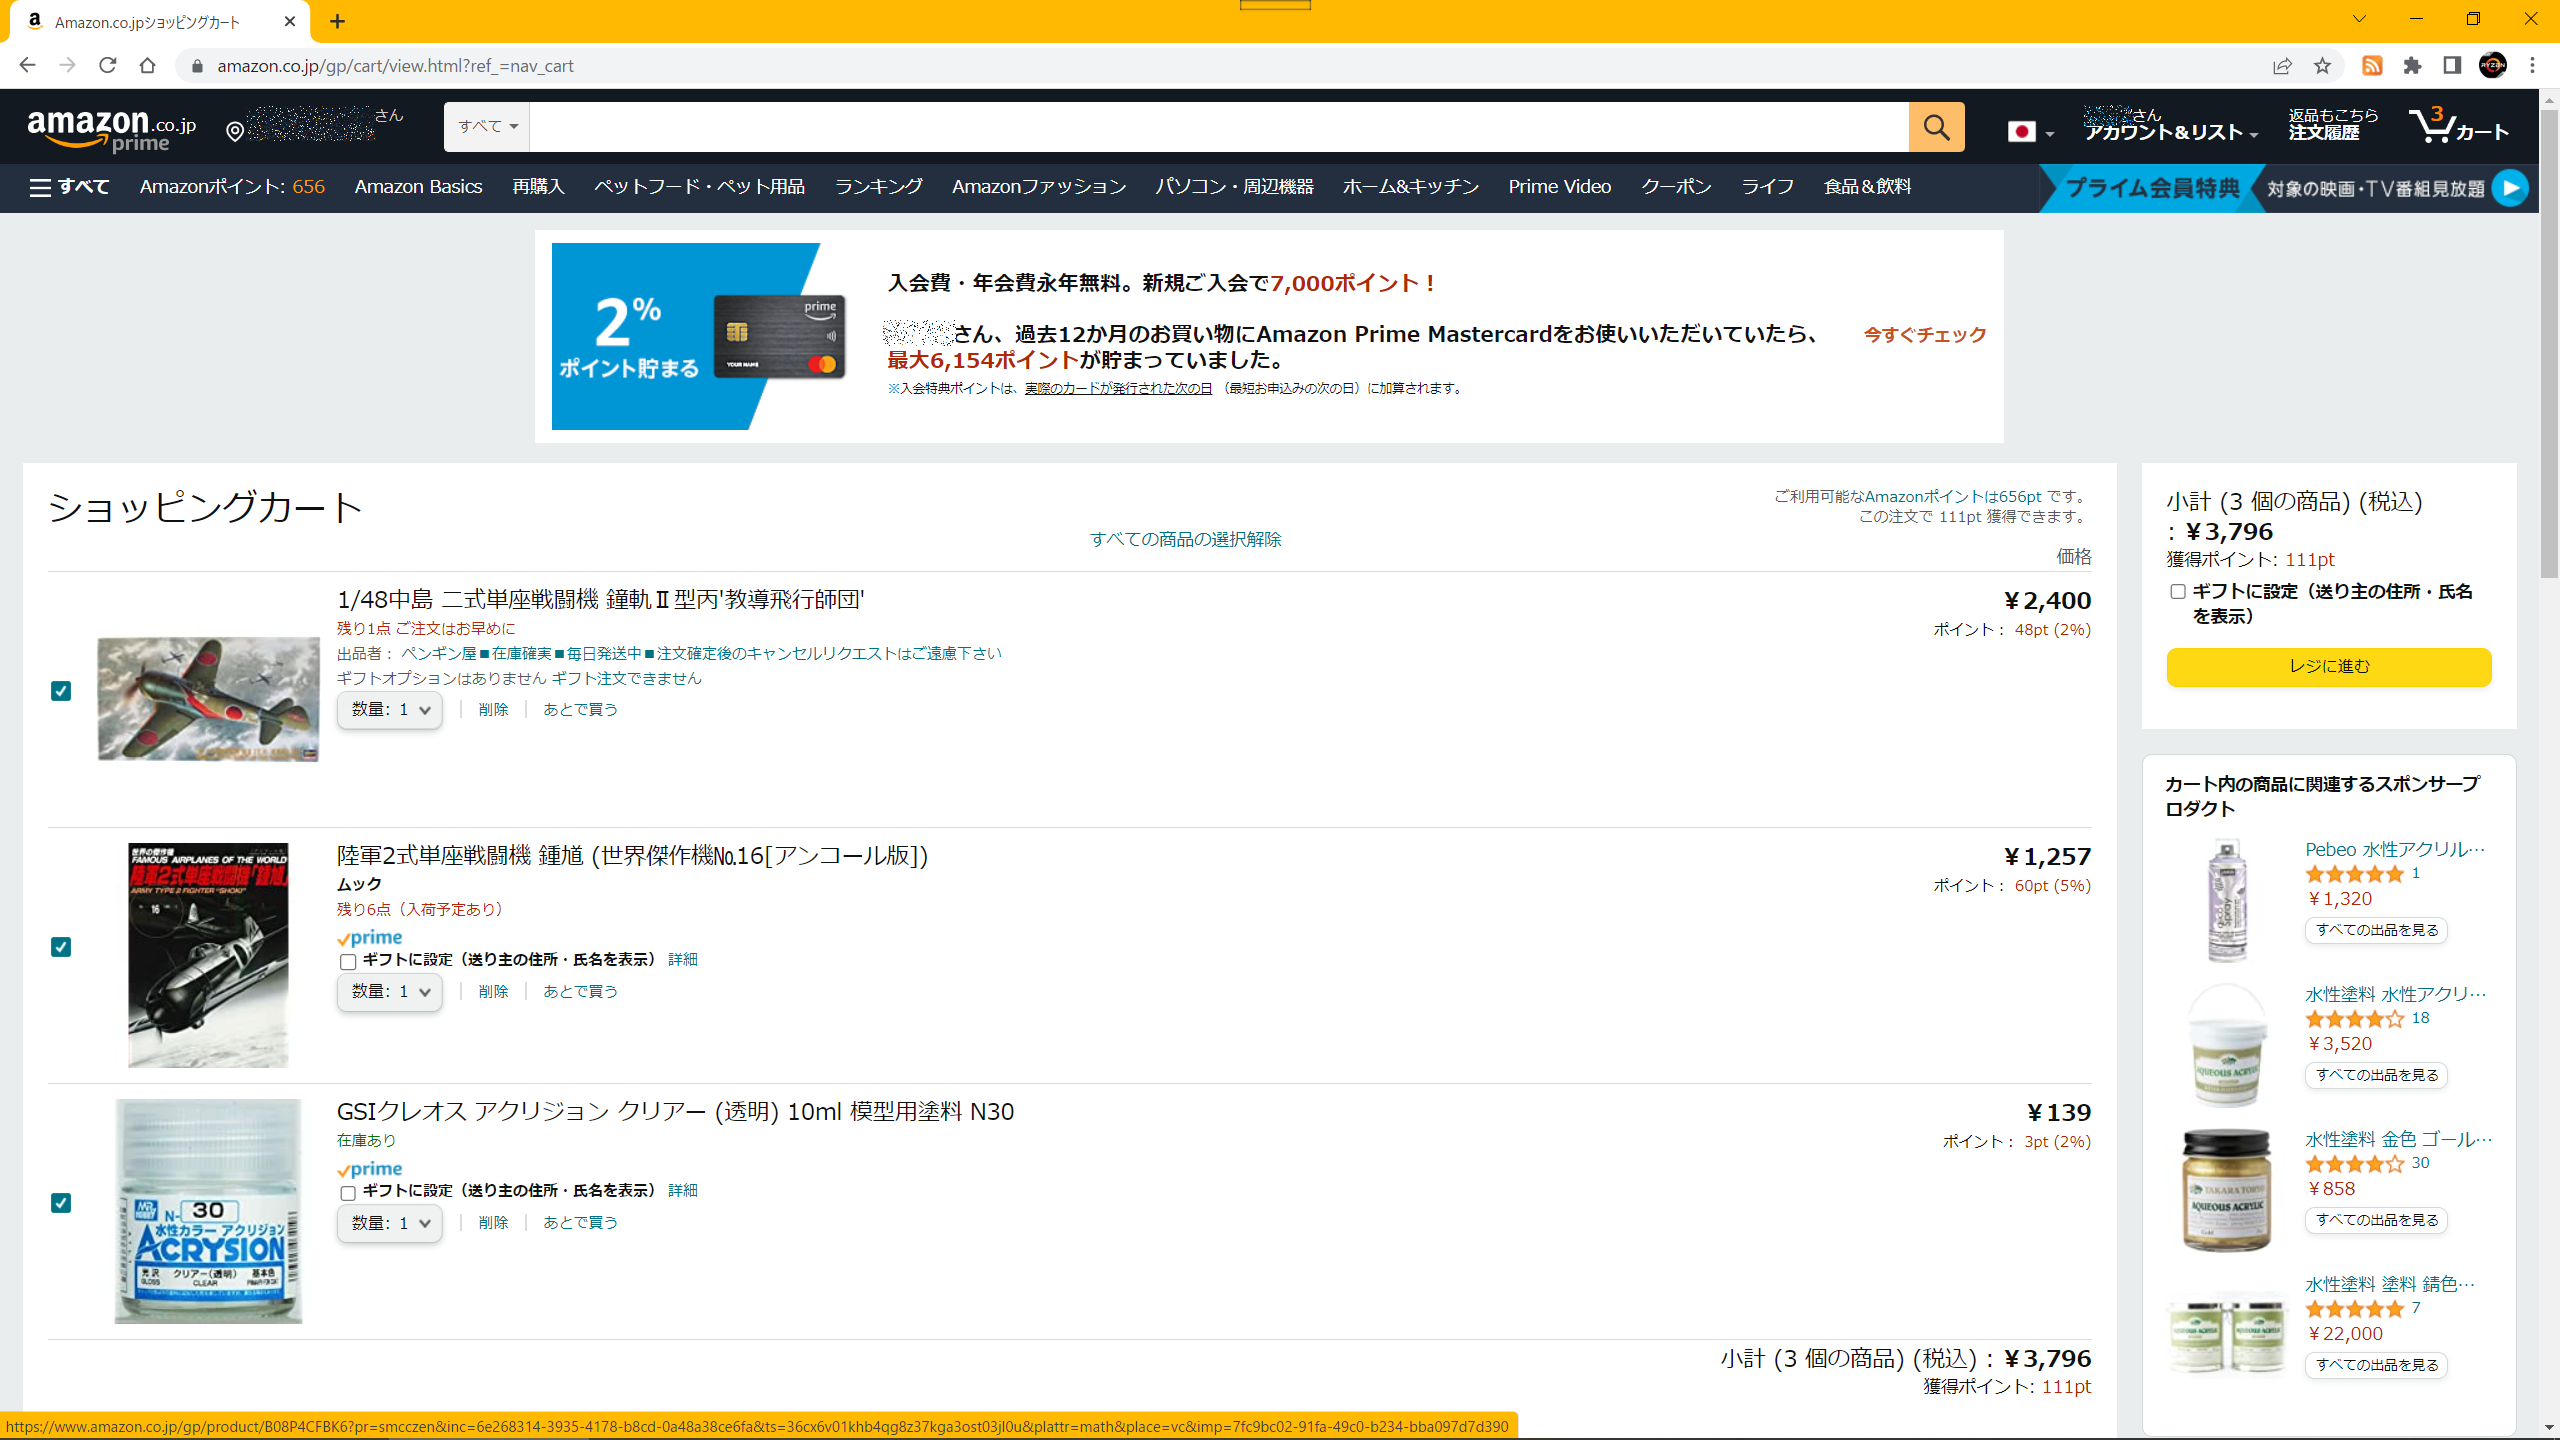Uncheck the 陸軍2式単座戦闘機 book checkbox

pos(61,947)
